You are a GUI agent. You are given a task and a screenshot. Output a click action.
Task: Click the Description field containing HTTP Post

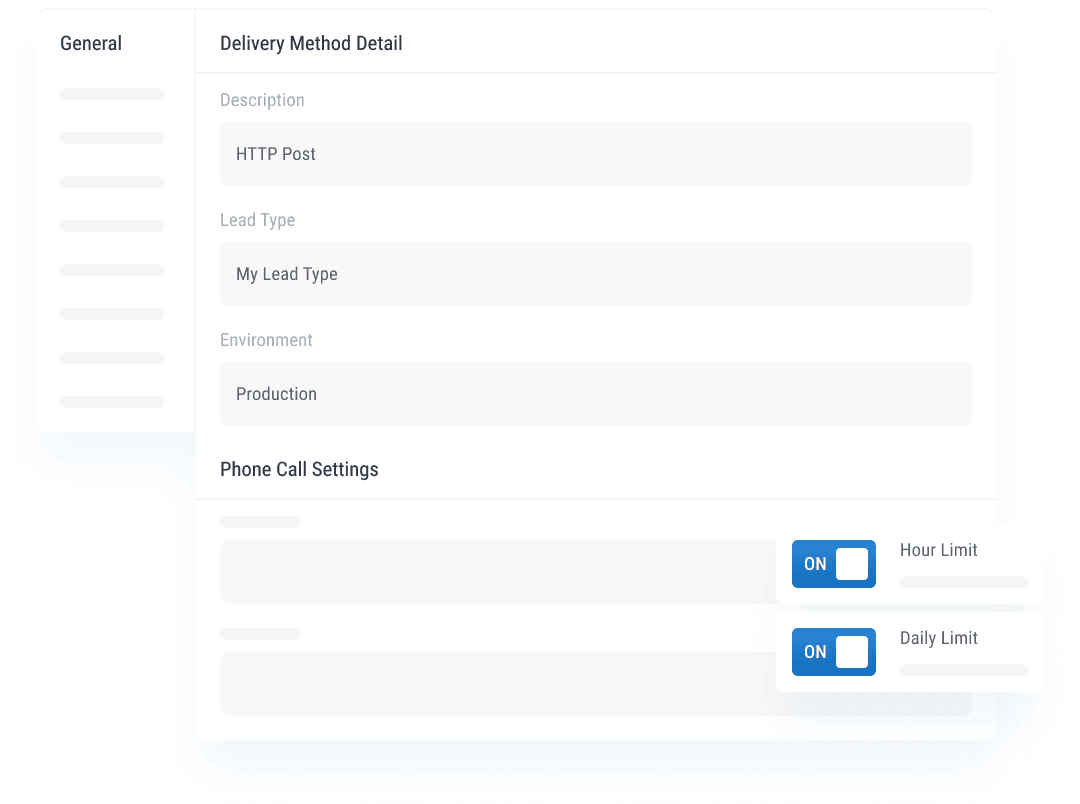pyautogui.click(x=595, y=154)
